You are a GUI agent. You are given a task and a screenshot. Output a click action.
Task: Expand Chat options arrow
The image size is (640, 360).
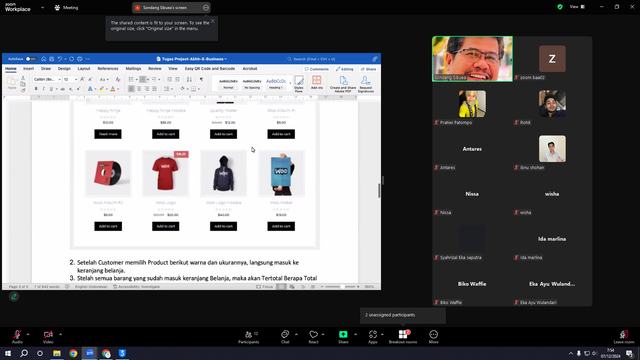[296, 334]
